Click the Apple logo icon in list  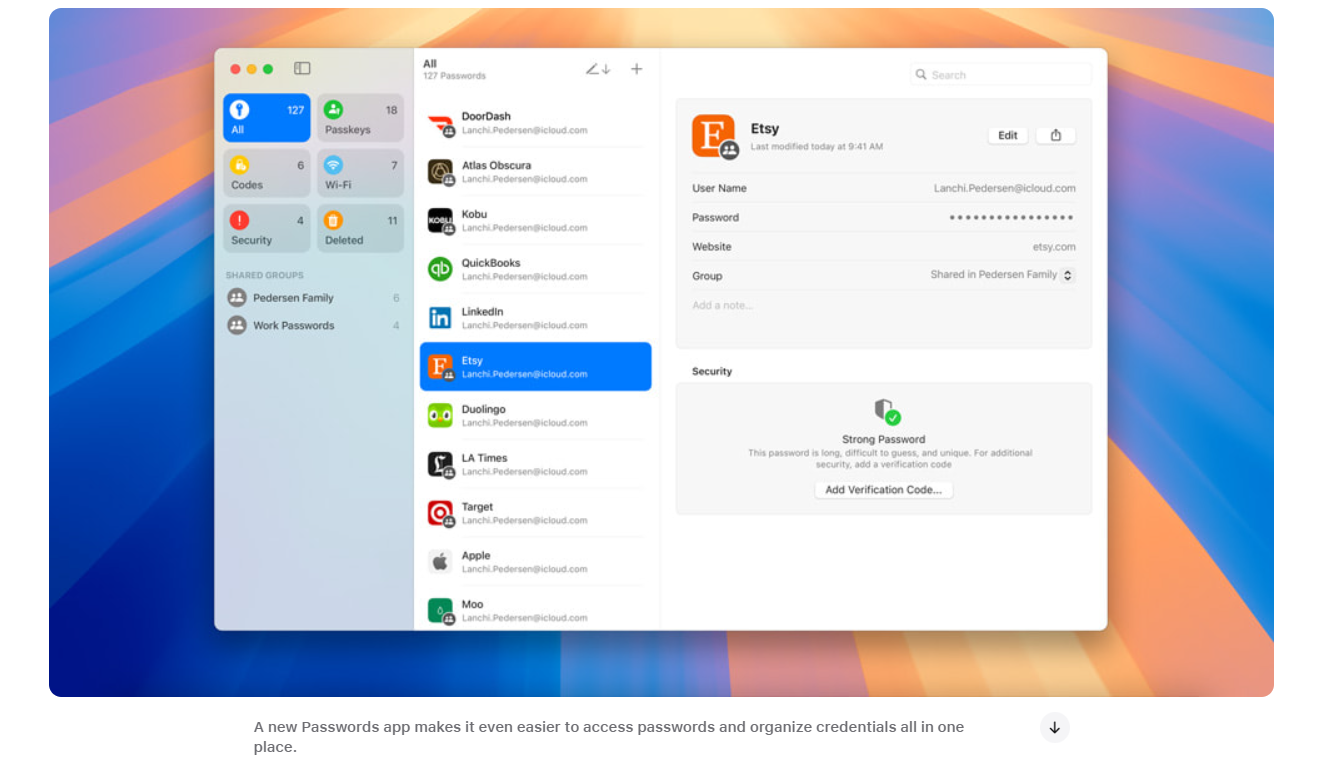pos(440,562)
